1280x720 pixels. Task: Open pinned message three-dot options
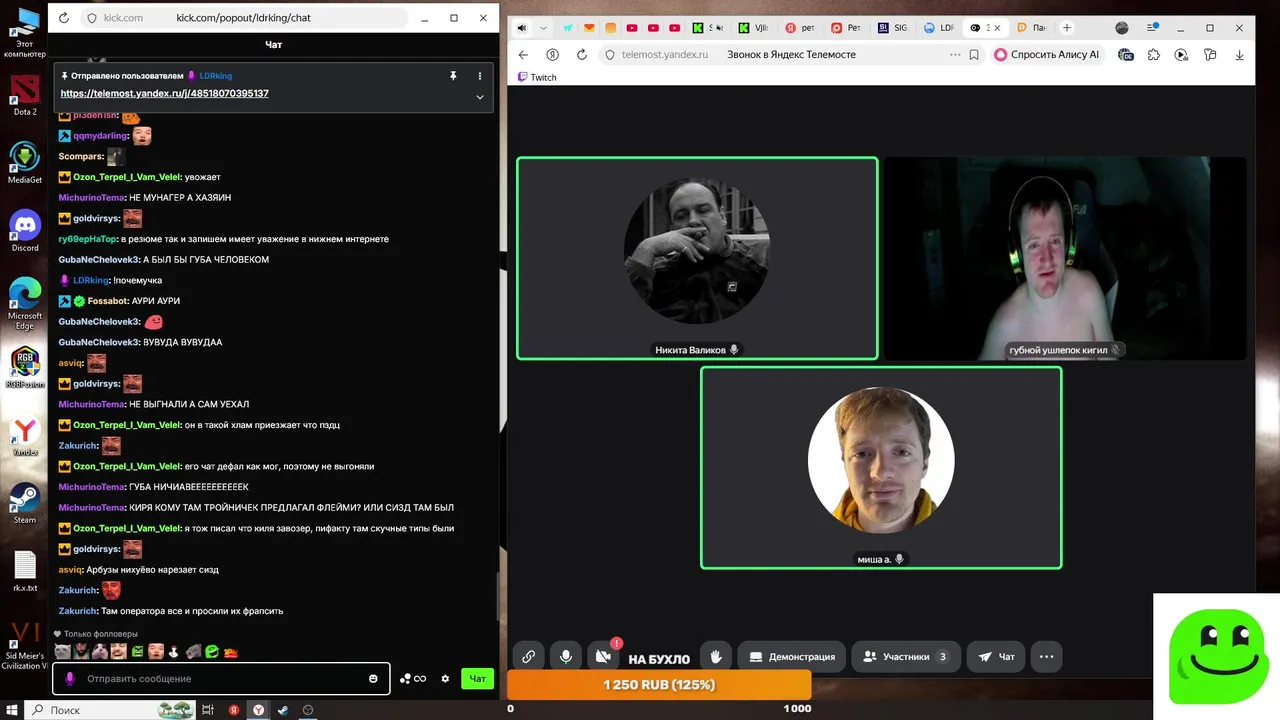click(480, 75)
